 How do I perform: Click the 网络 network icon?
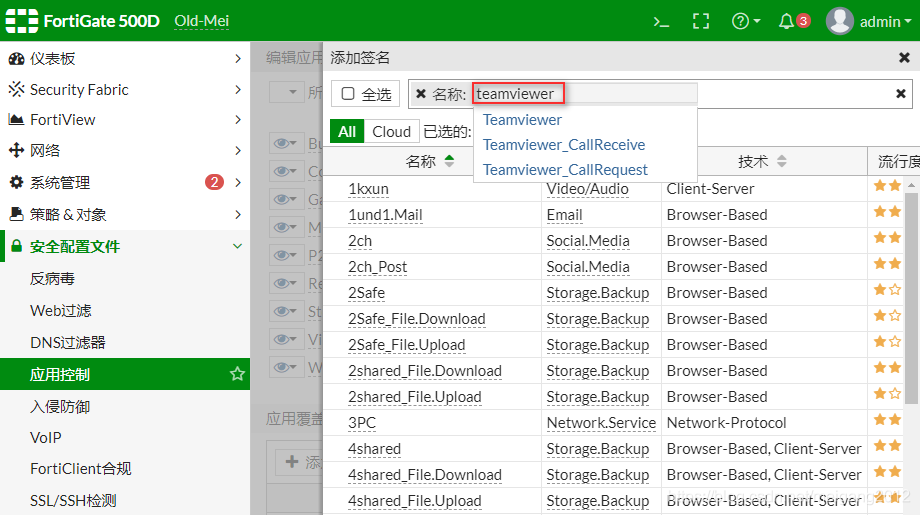point(16,150)
